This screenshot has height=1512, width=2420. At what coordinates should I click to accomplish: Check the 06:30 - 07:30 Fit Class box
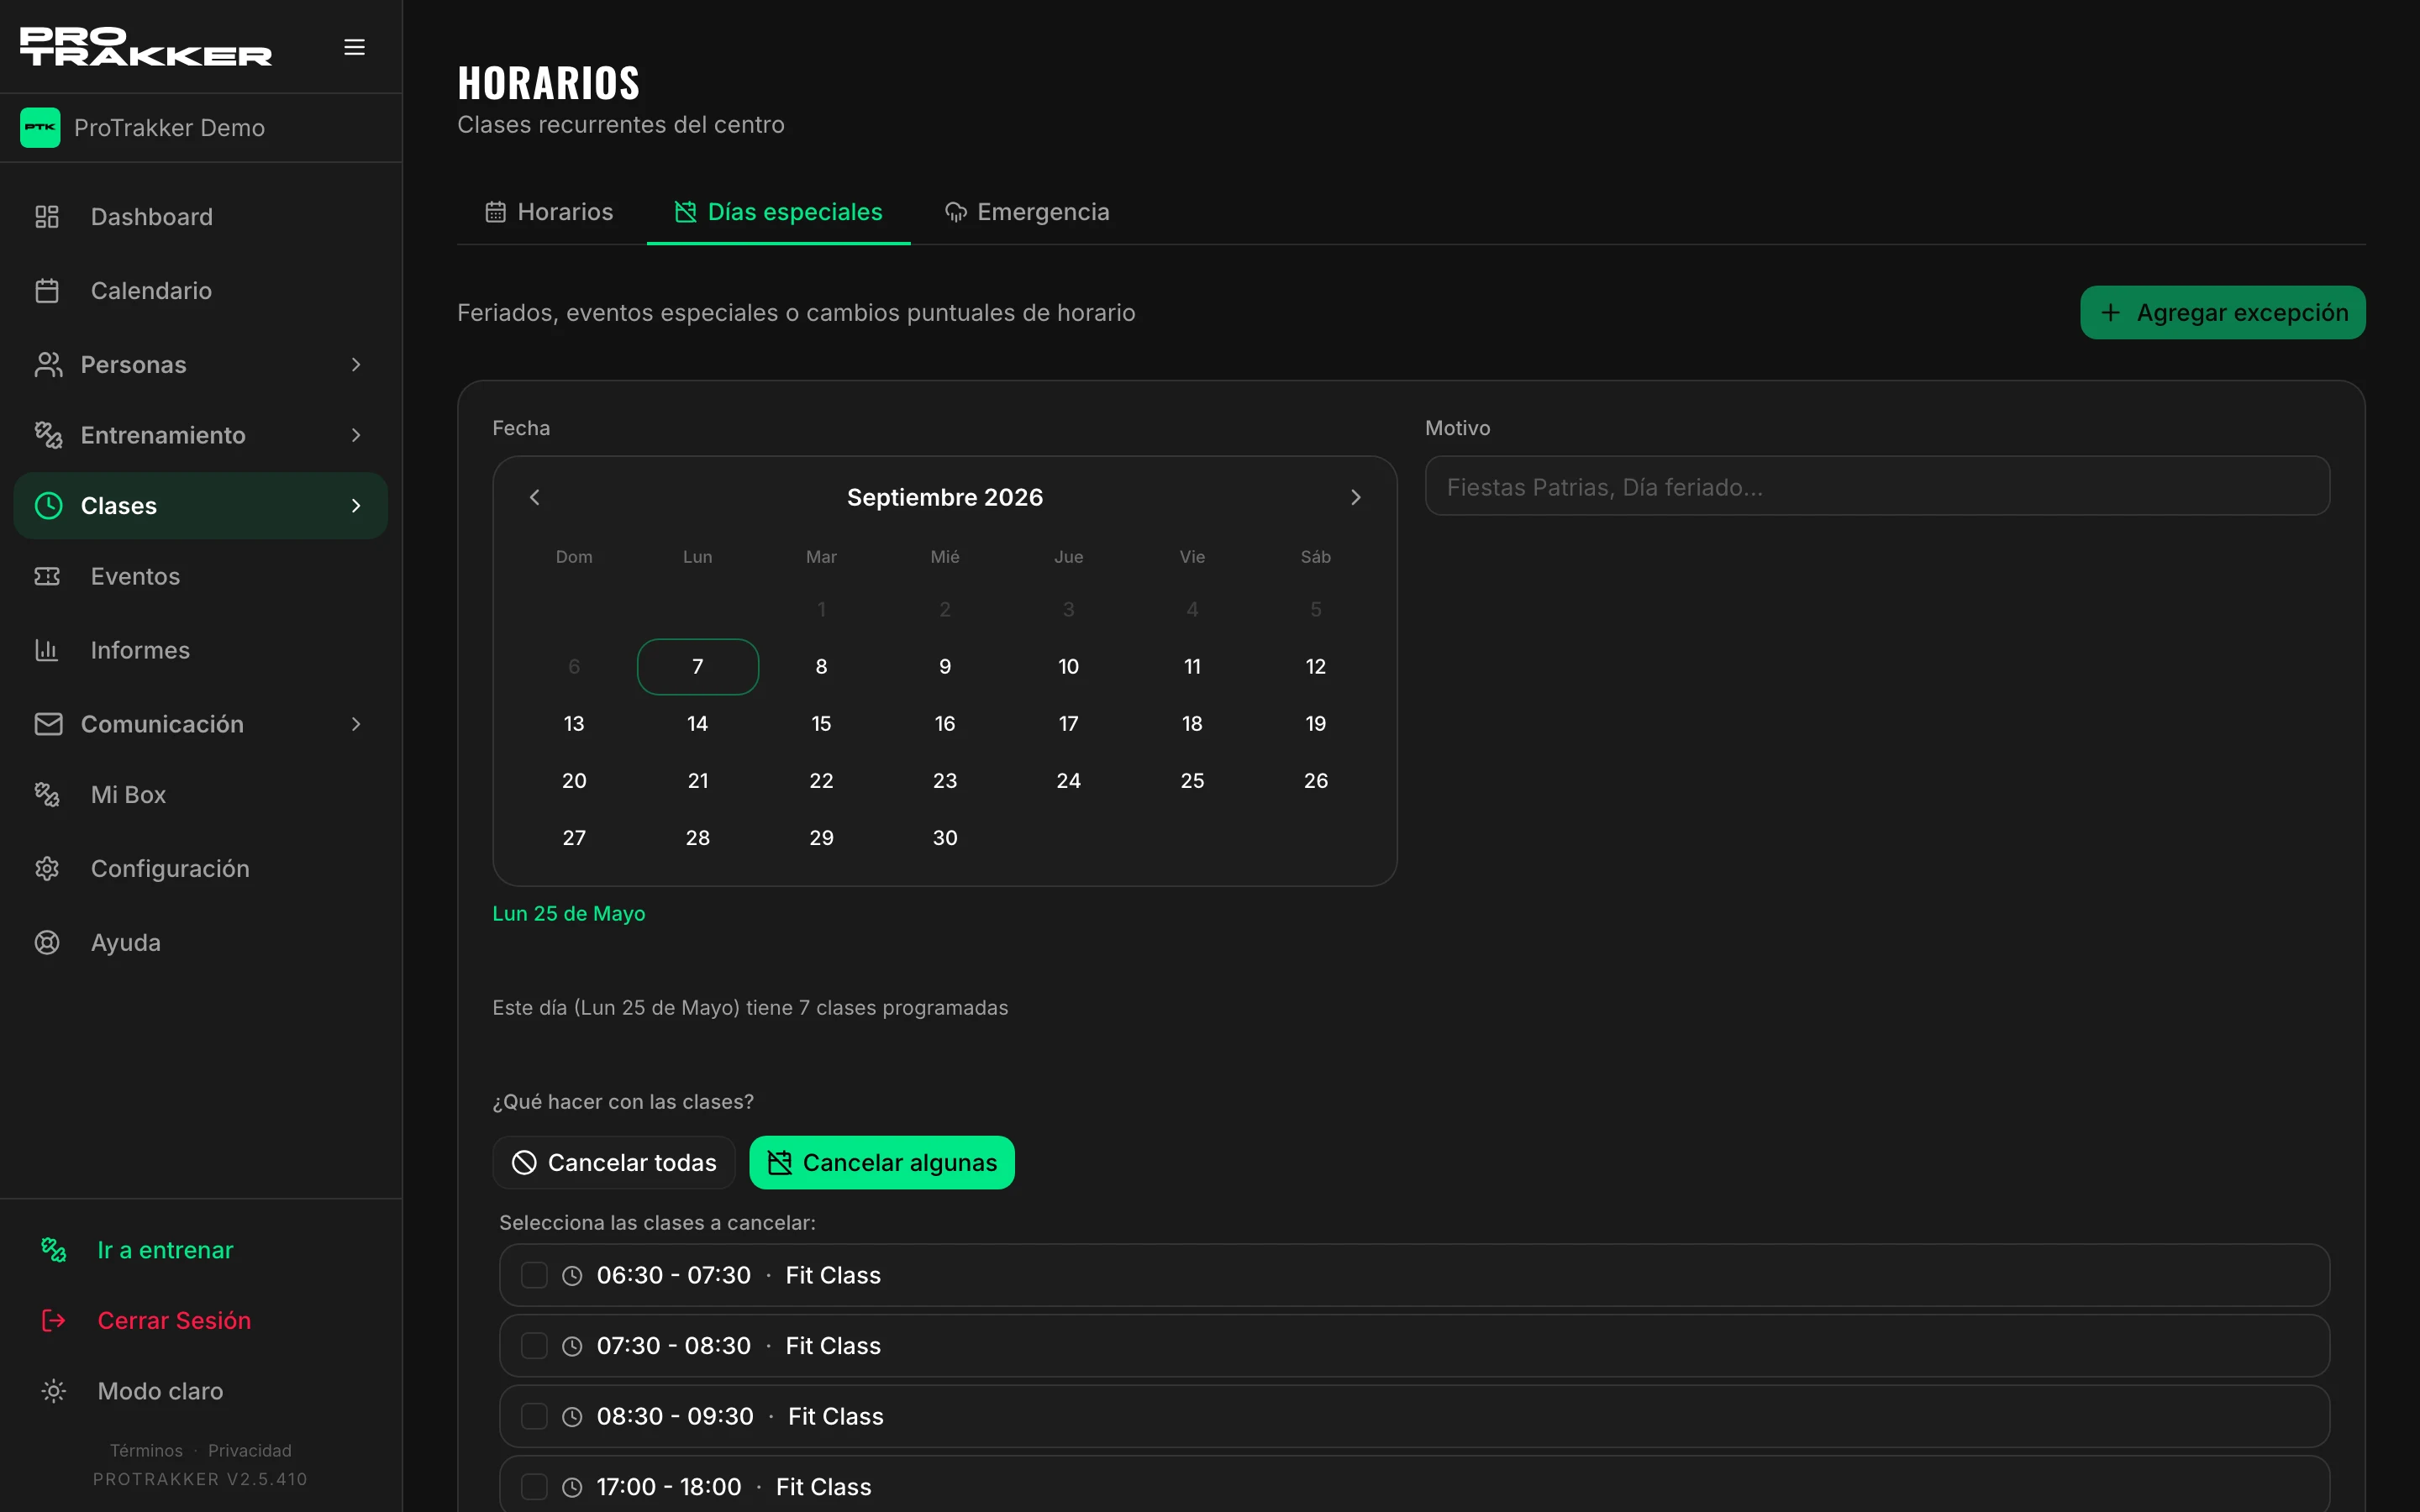point(534,1275)
